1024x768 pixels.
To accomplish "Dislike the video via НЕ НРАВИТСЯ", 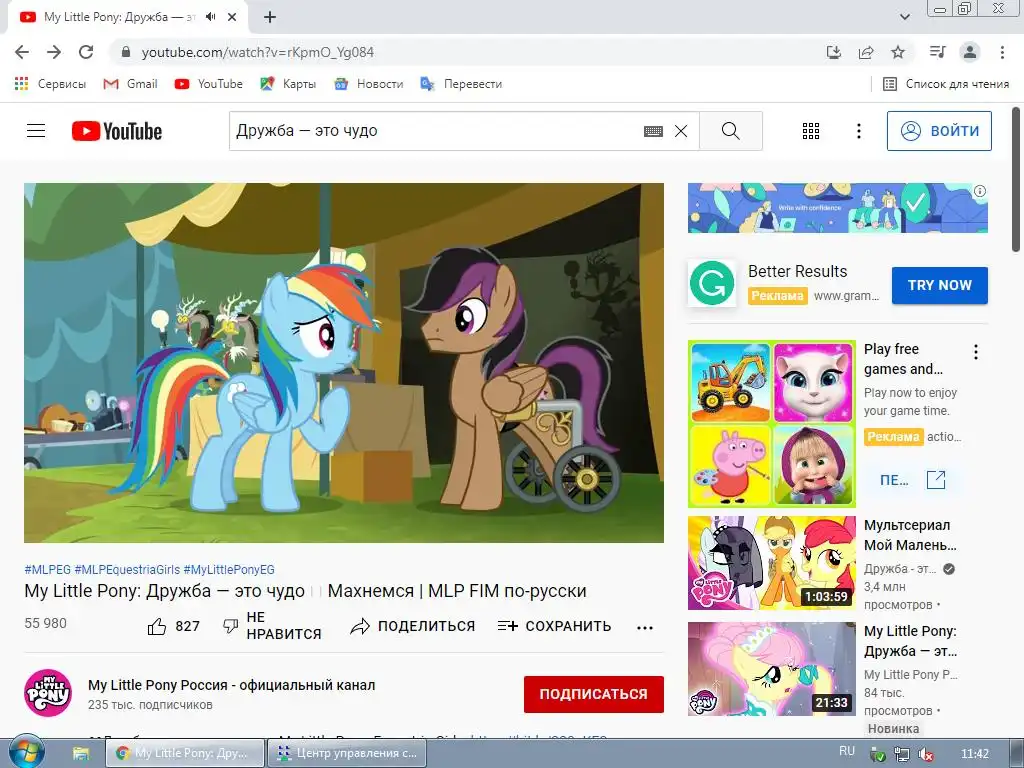I will coord(272,626).
